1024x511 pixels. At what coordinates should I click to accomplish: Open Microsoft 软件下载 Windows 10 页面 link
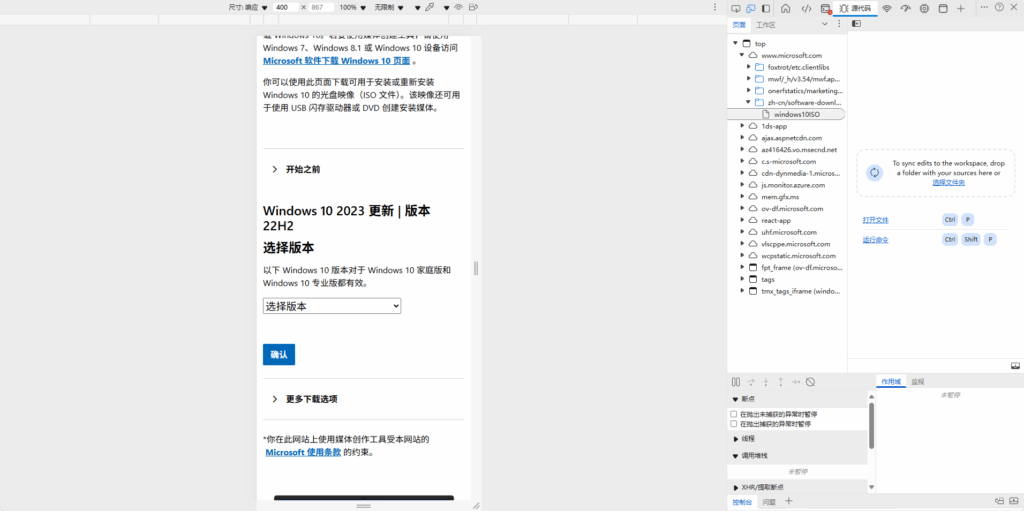336,61
